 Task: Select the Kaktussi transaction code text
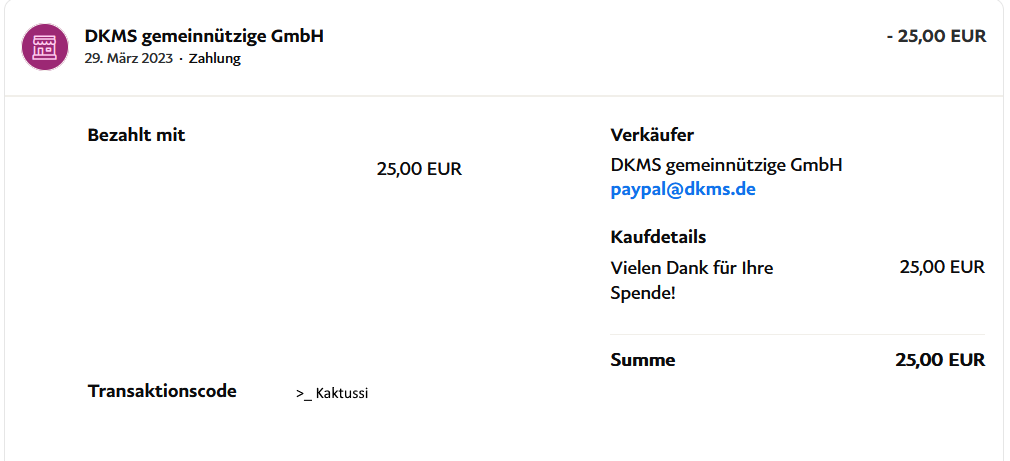(342, 393)
